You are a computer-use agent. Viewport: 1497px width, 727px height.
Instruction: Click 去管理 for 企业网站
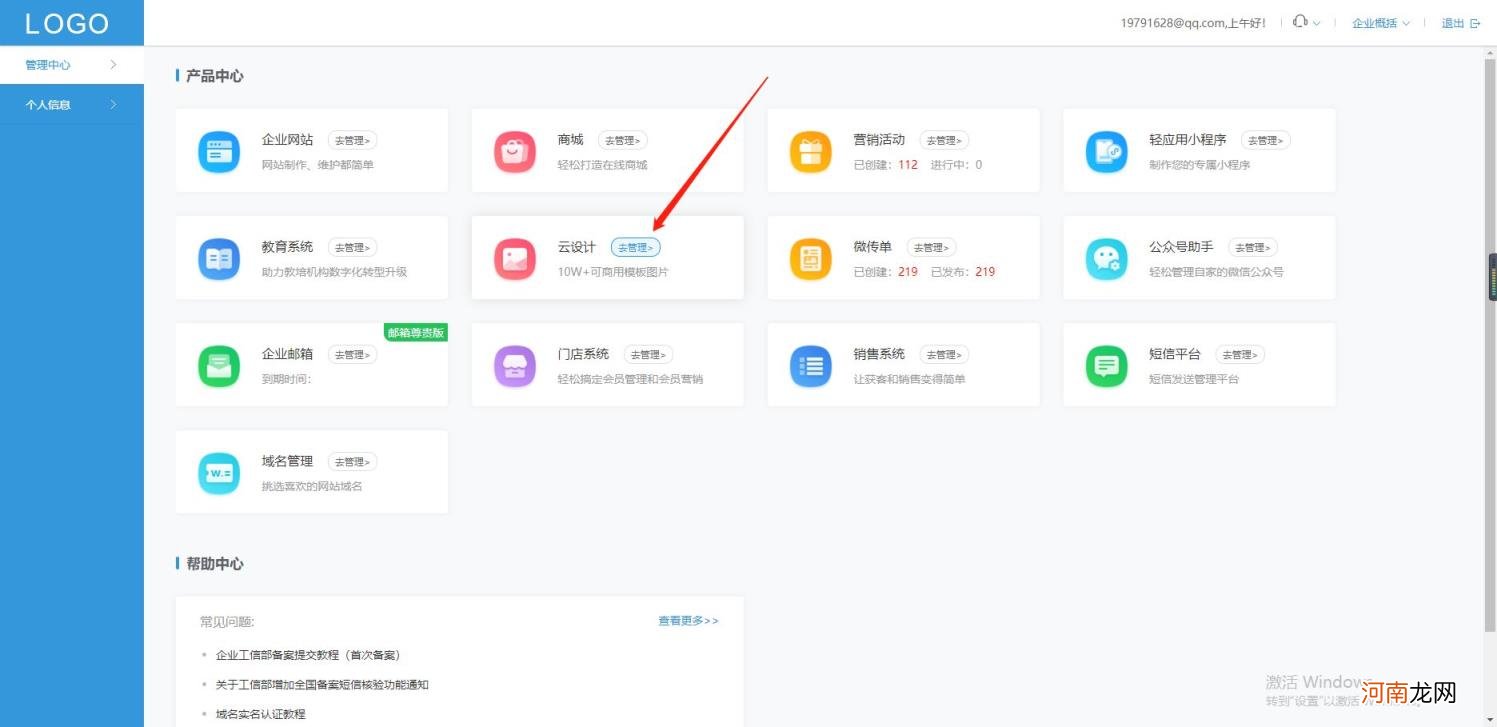[x=353, y=141]
